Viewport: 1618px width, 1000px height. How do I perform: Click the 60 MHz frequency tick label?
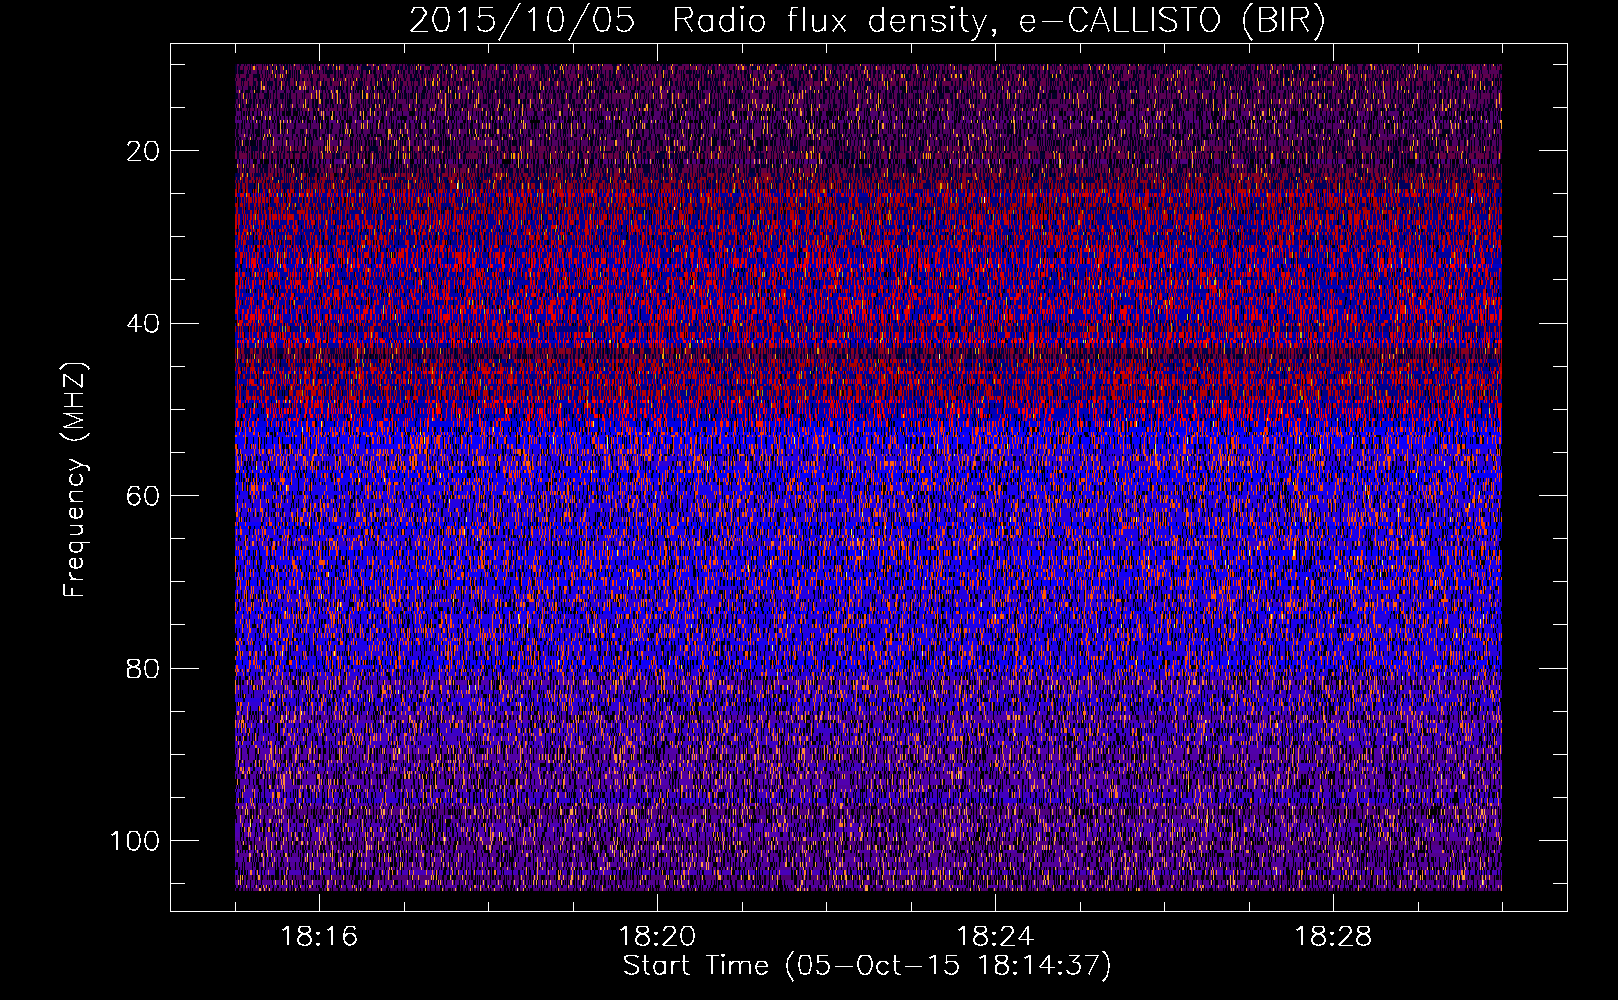tap(144, 496)
